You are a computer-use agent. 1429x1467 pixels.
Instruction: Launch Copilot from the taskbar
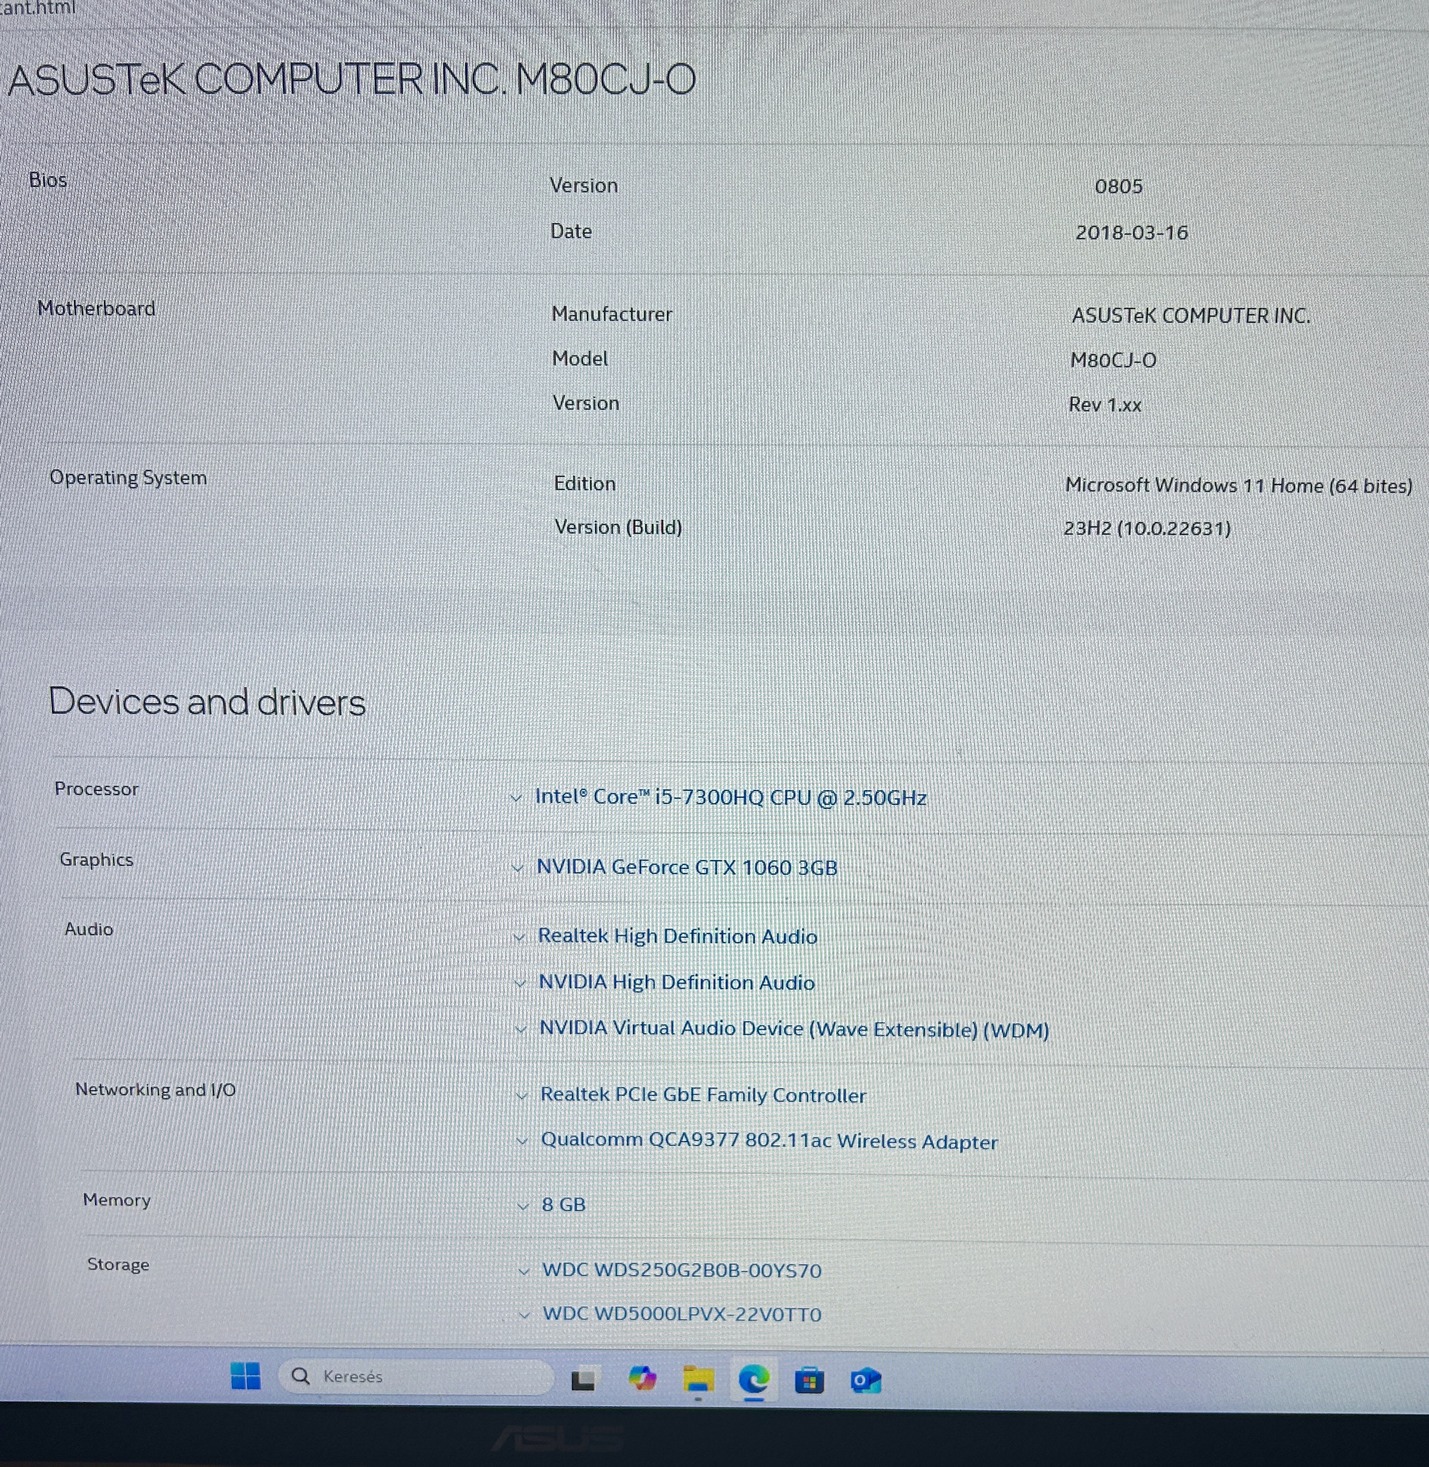[x=642, y=1379]
